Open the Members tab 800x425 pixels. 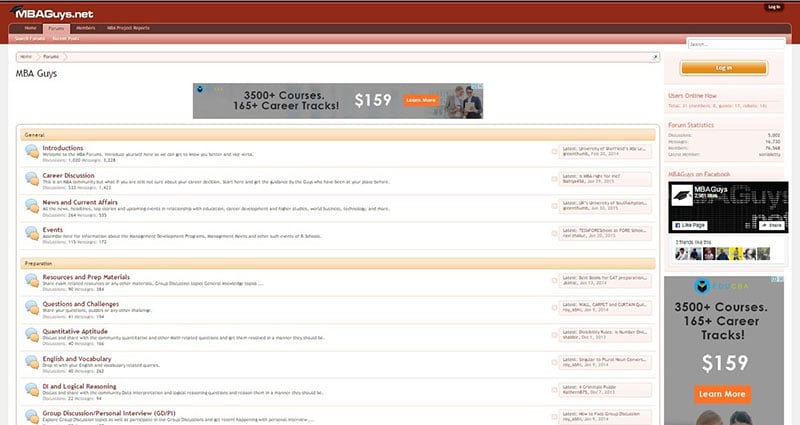click(86, 28)
